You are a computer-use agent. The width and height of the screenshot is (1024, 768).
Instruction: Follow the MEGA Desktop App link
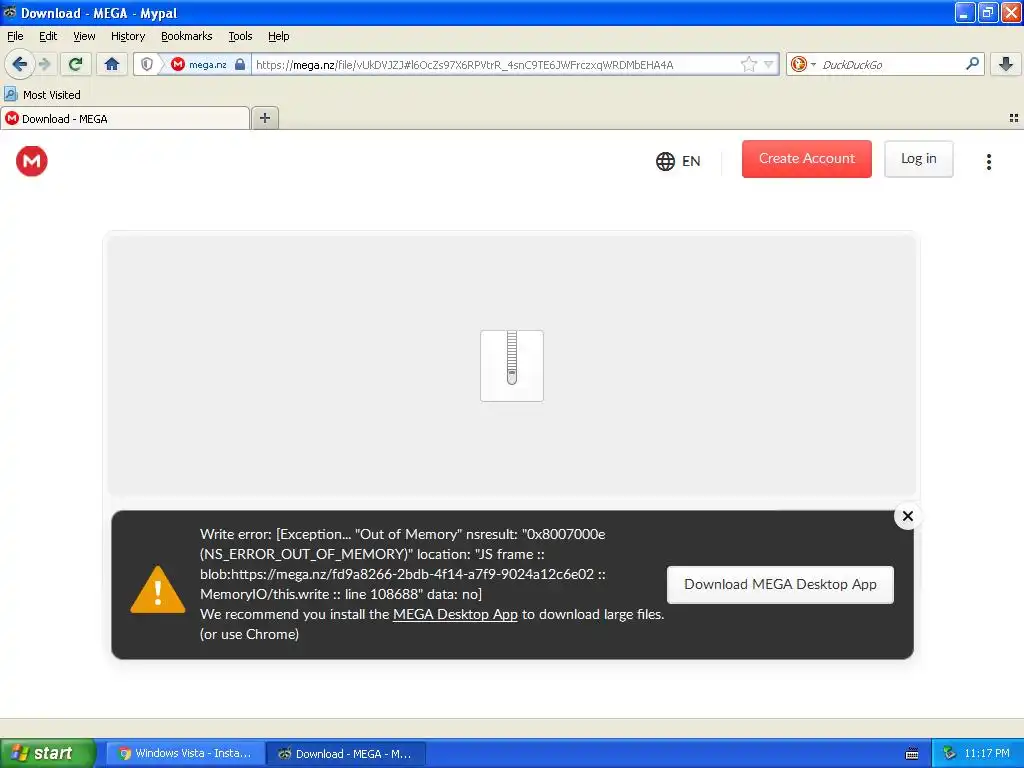(455, 615)
